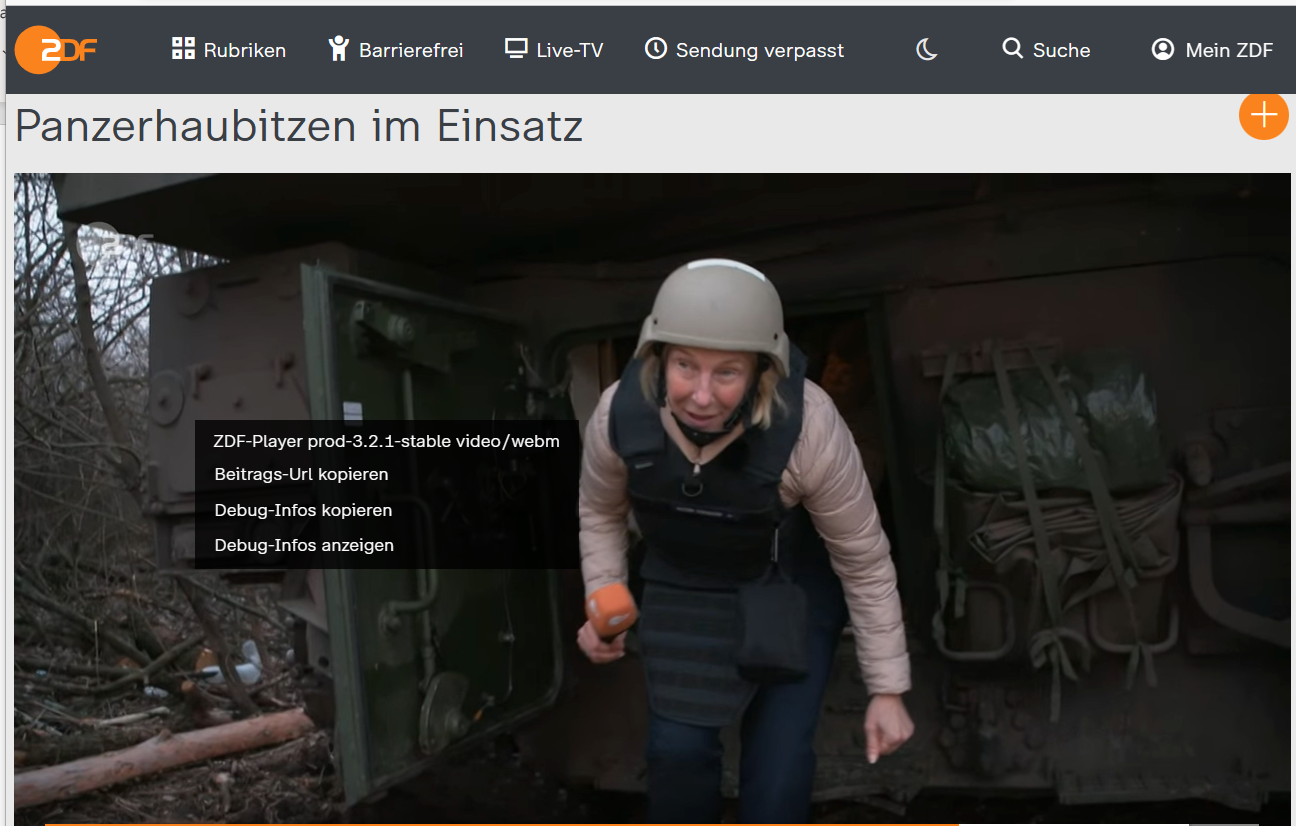Open Mein ZDF label
This screenshot has height=826, width=1296.
click(x=1230, y=50)
